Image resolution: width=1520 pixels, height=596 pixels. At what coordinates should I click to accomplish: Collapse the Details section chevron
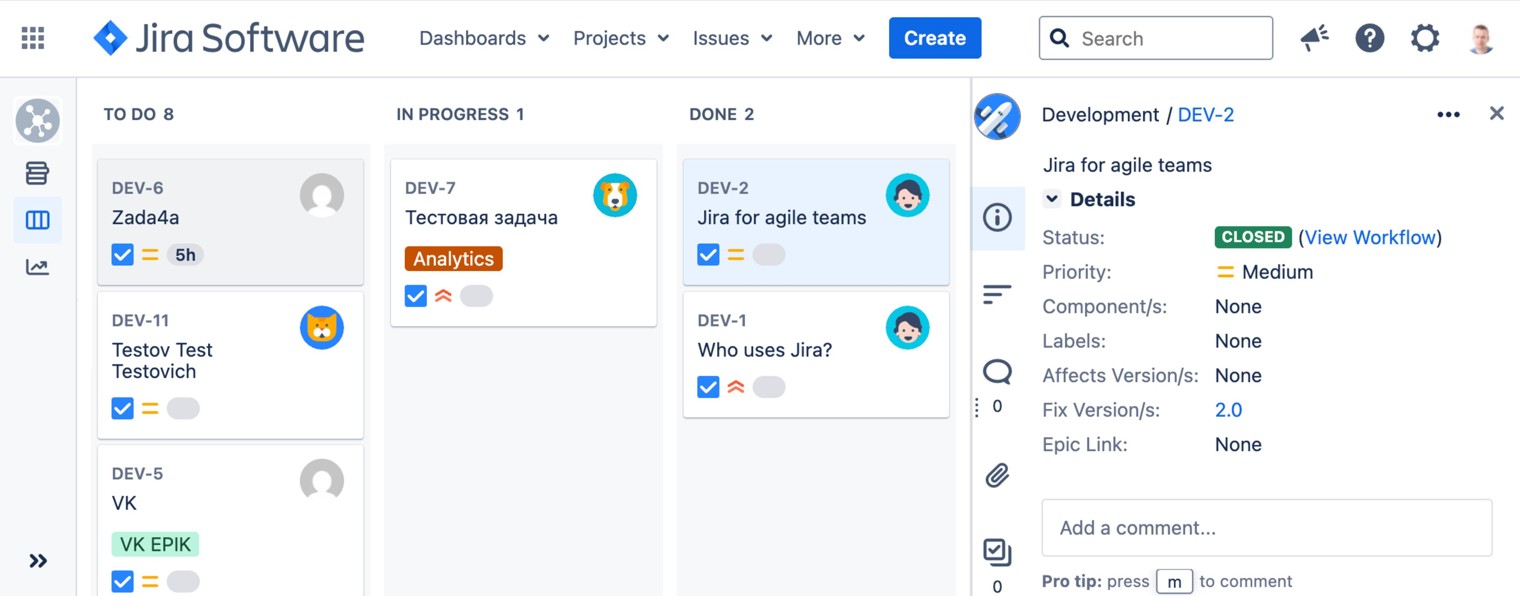(x=1052, y=199)
